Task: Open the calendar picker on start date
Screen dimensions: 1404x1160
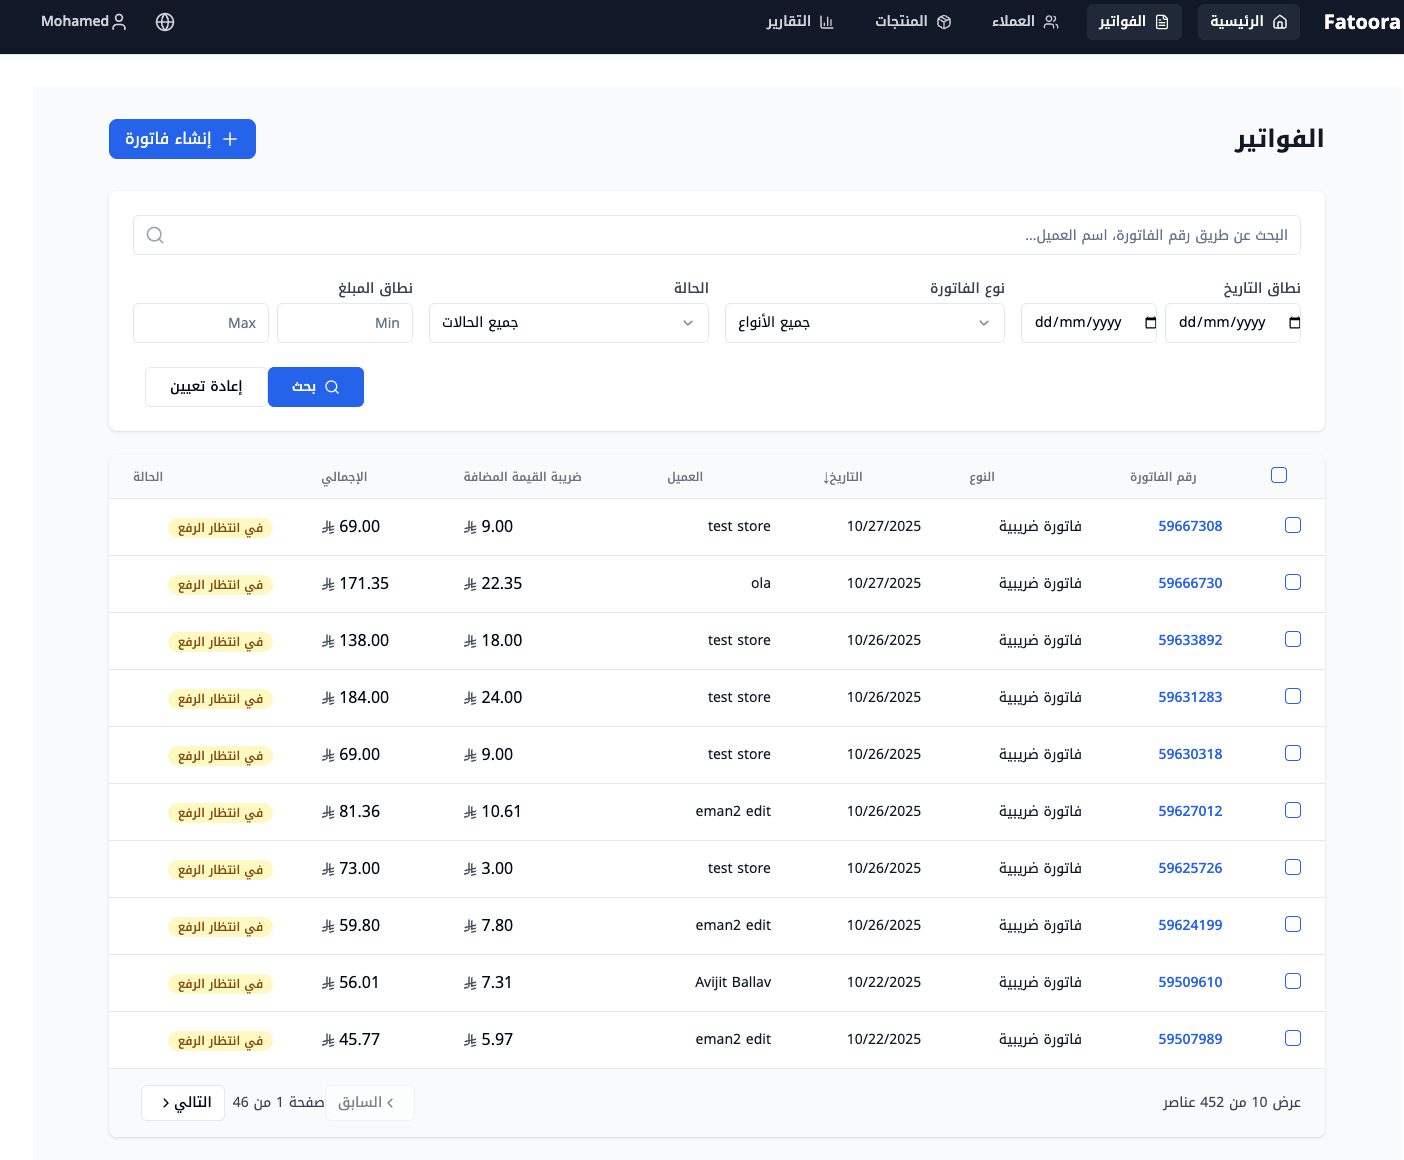Action: coord(1294,323)
